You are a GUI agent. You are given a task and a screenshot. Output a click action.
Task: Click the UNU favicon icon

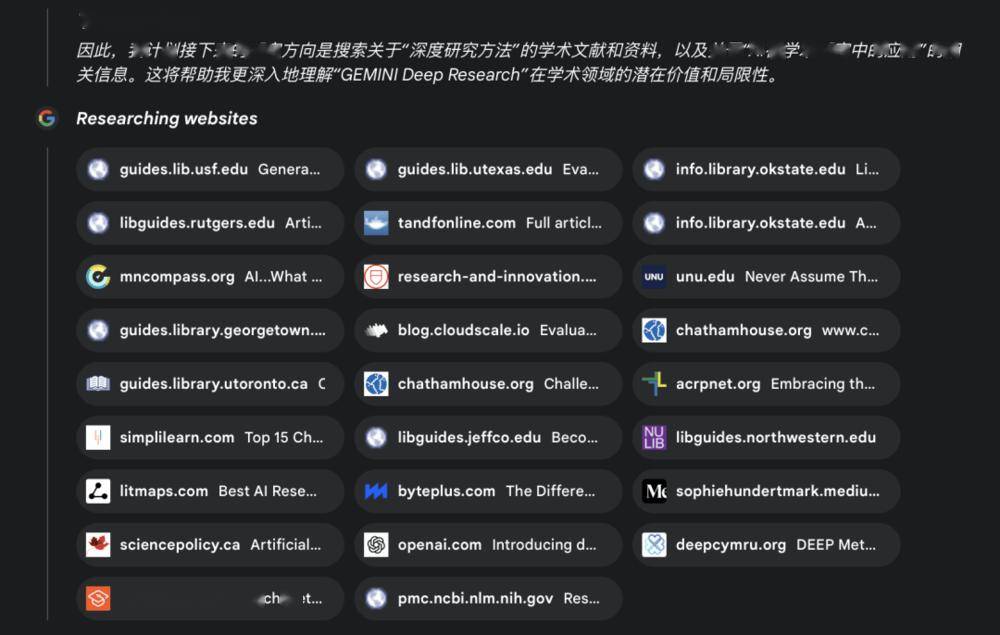coord(654,277)
